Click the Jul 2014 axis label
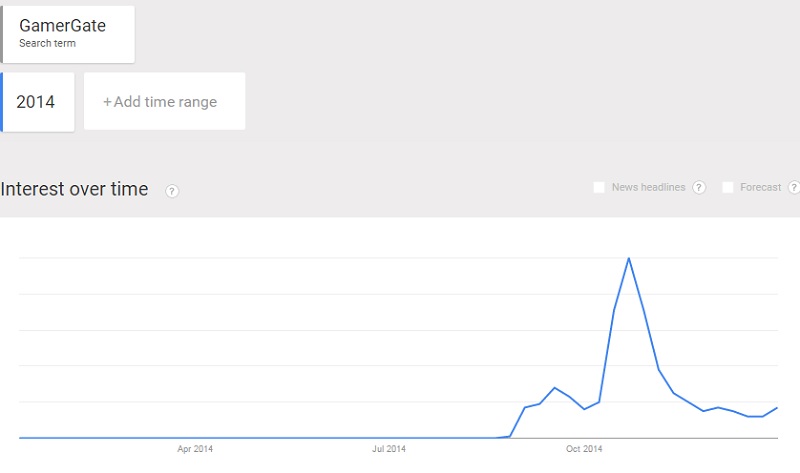Screen dimensions: 800x473 click(x=389, y=449)
